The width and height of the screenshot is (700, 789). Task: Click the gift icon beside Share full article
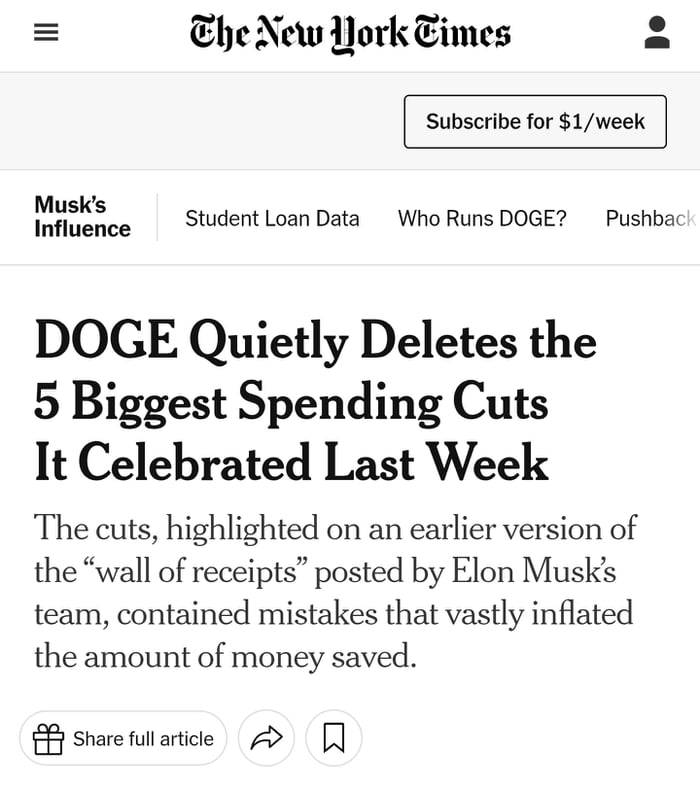point(48,739)
